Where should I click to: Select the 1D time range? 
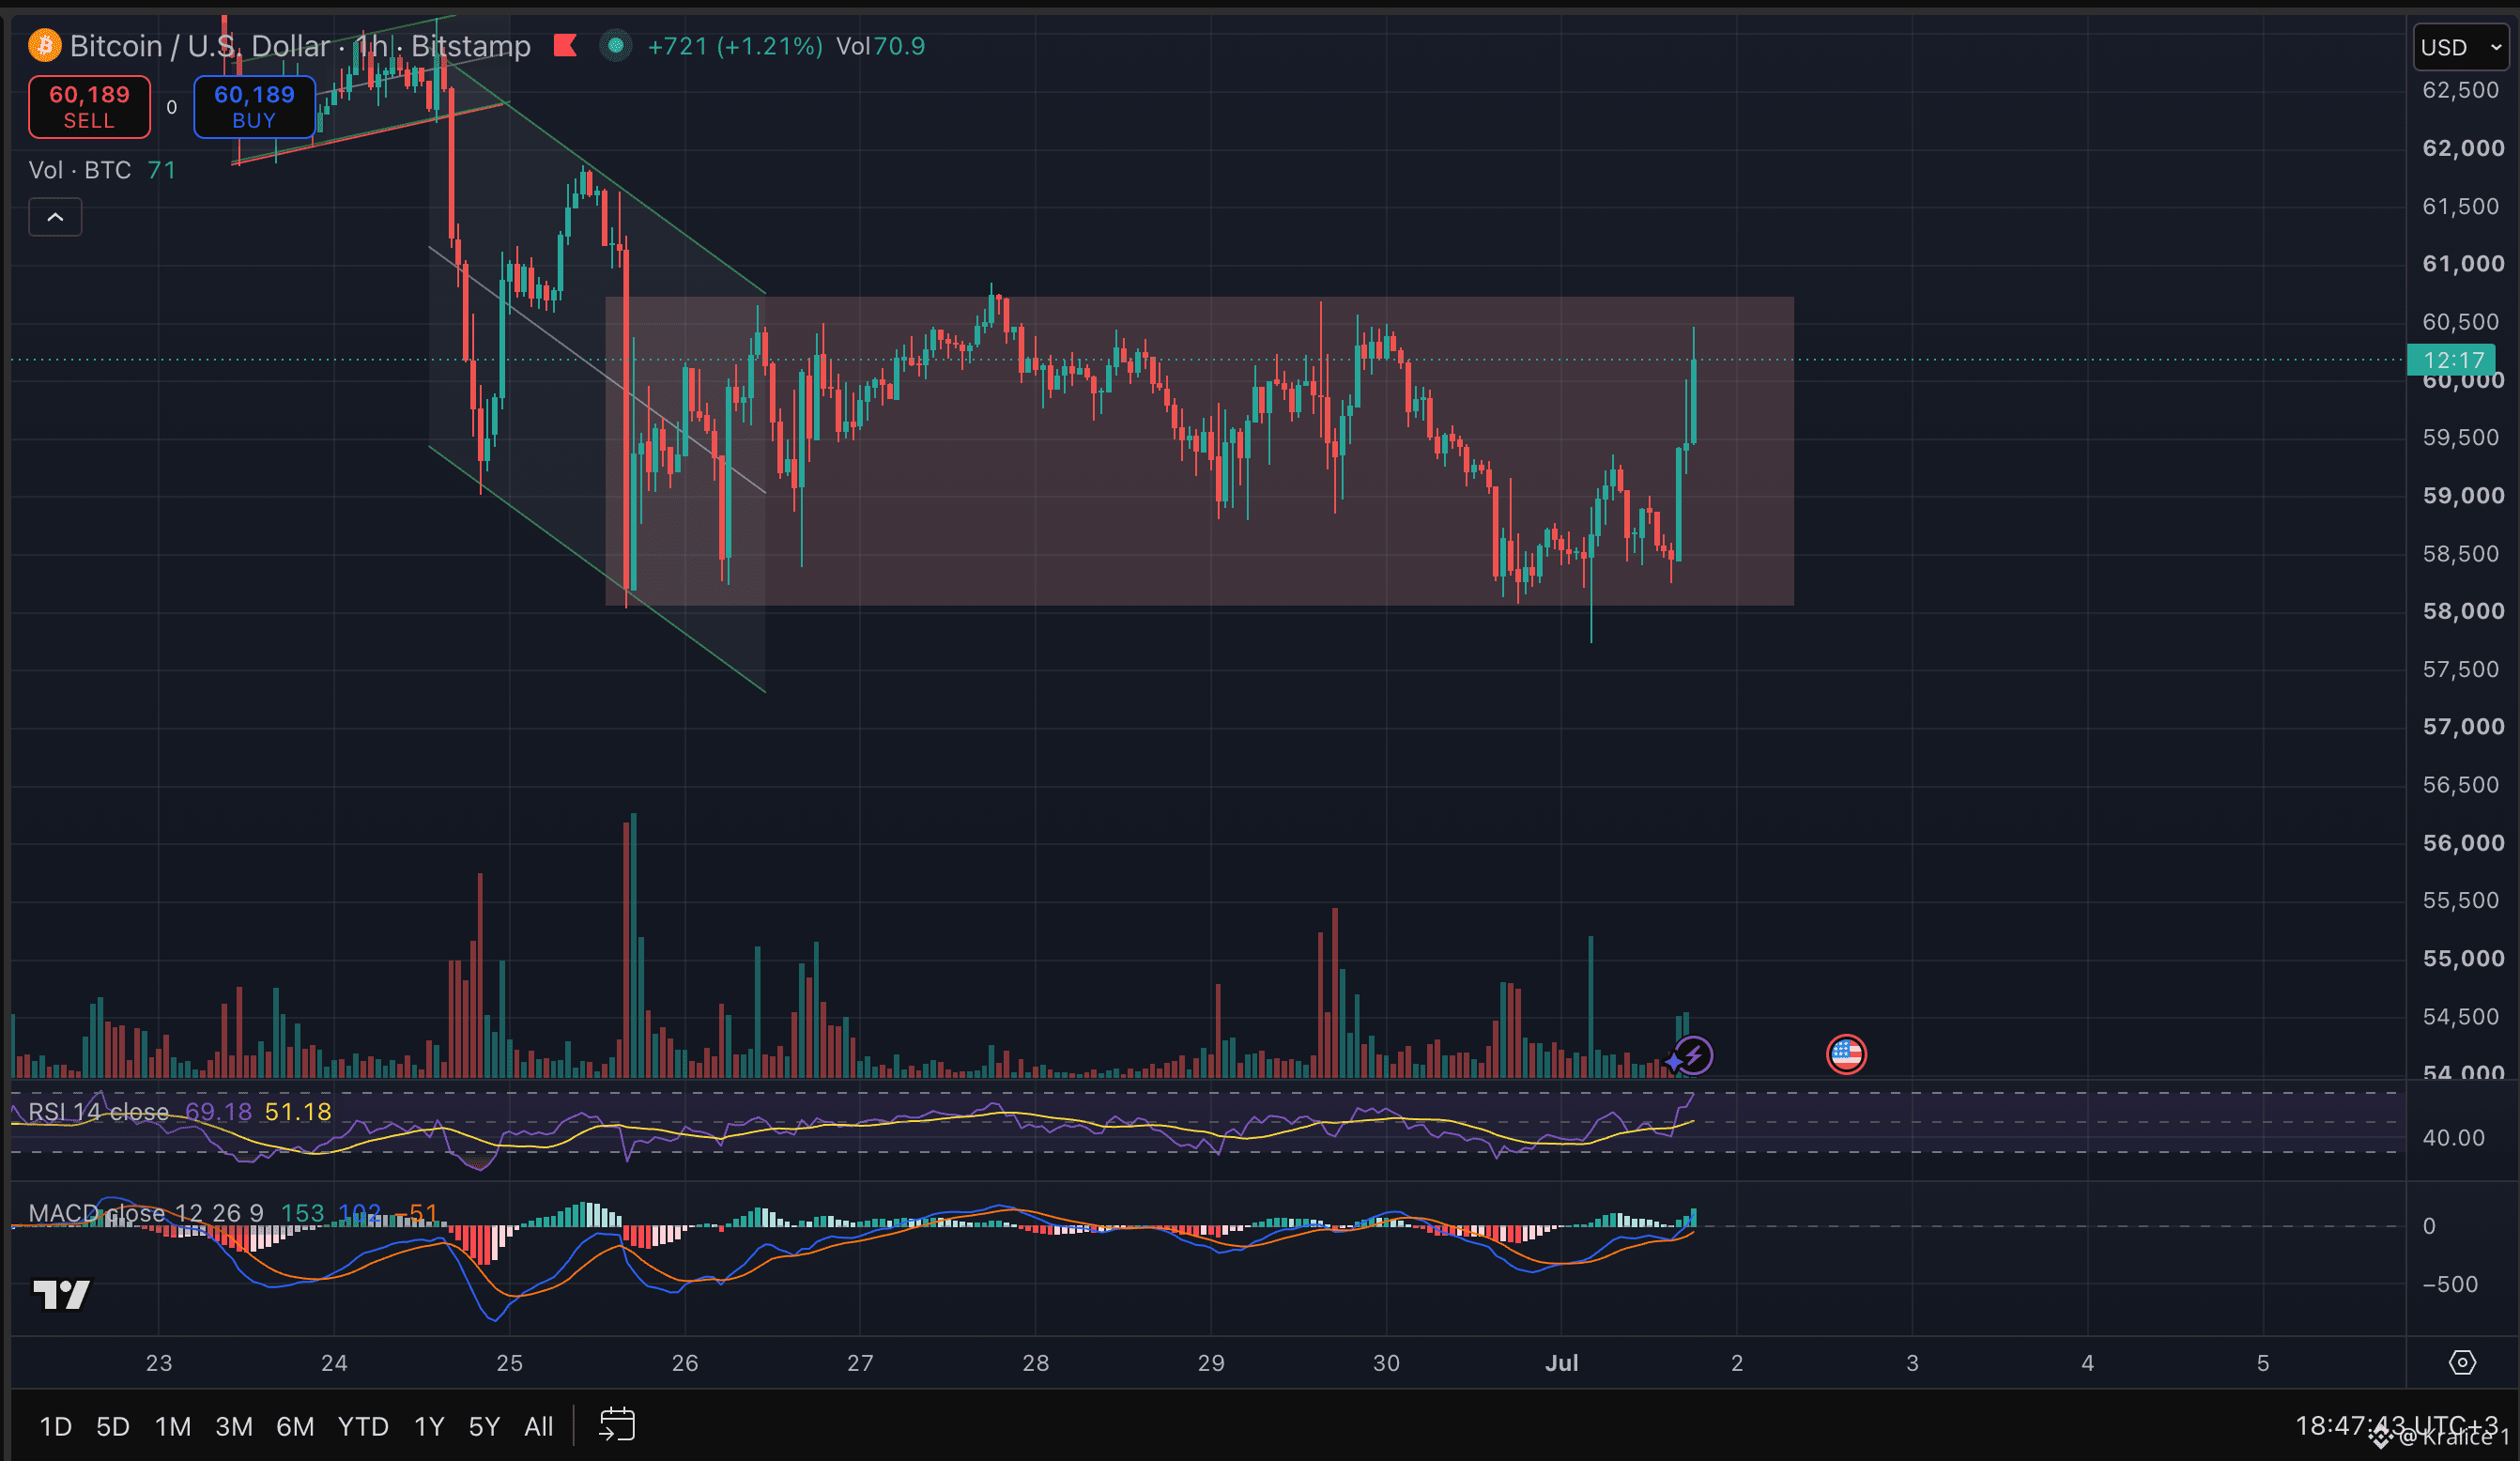tap(55, 1426)
